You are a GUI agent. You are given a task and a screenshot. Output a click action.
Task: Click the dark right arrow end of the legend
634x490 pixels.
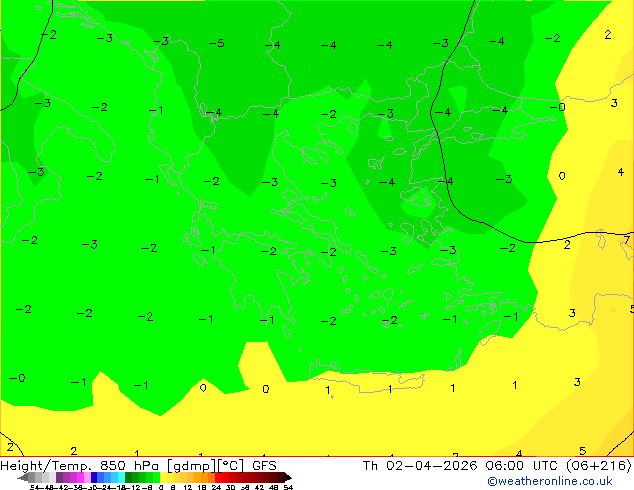tap(288, 477)
